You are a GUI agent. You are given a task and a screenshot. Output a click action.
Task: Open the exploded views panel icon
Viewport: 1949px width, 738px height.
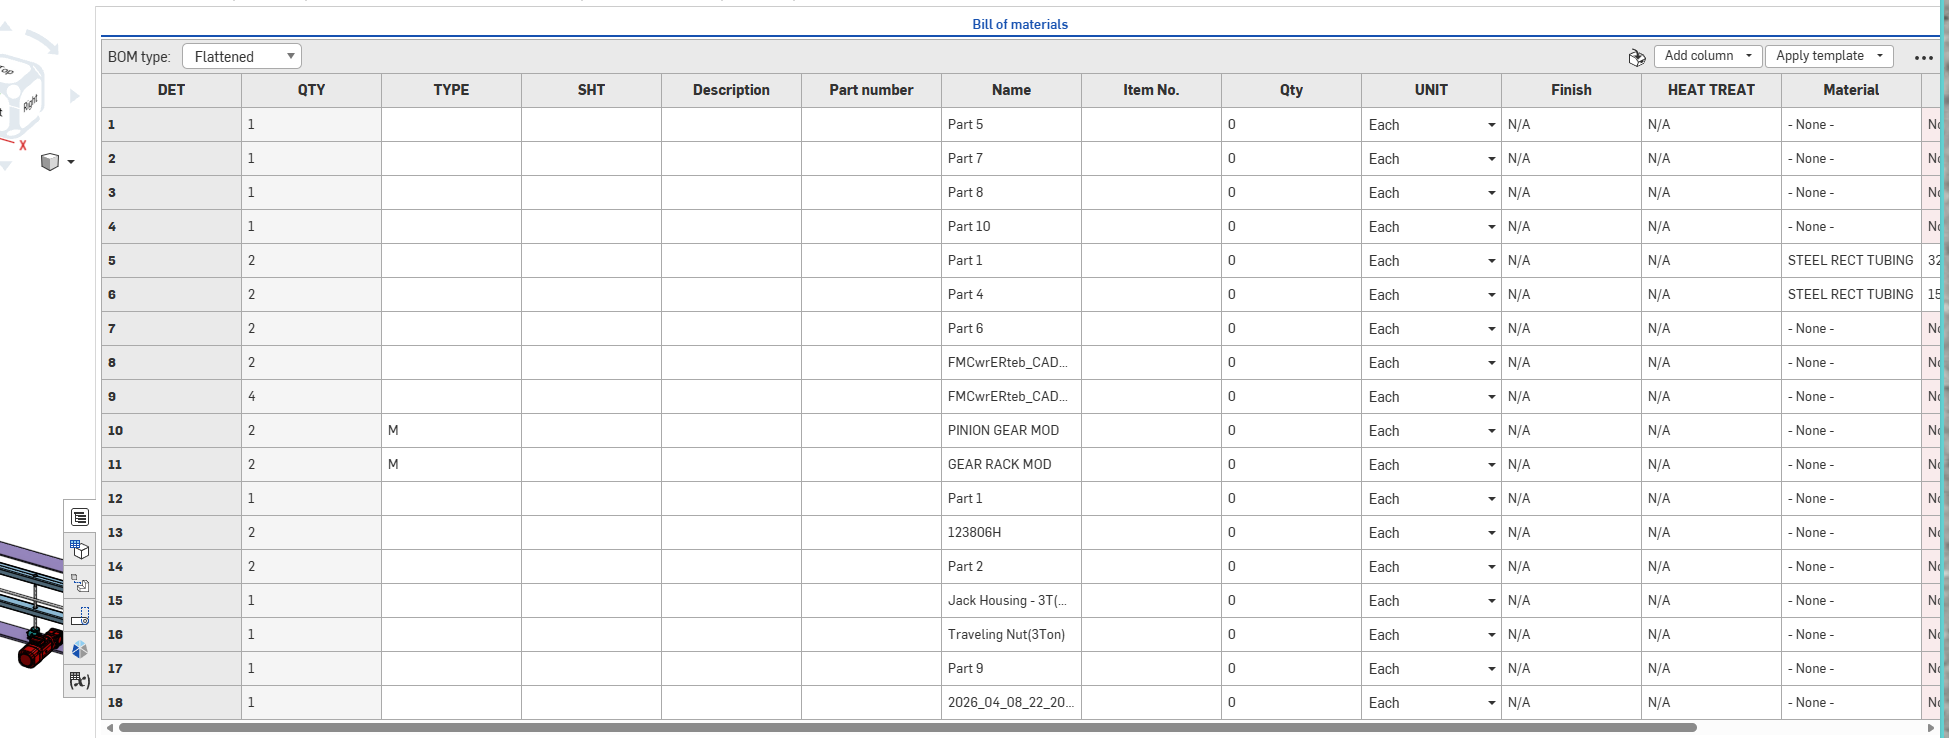tap(80, 583)
